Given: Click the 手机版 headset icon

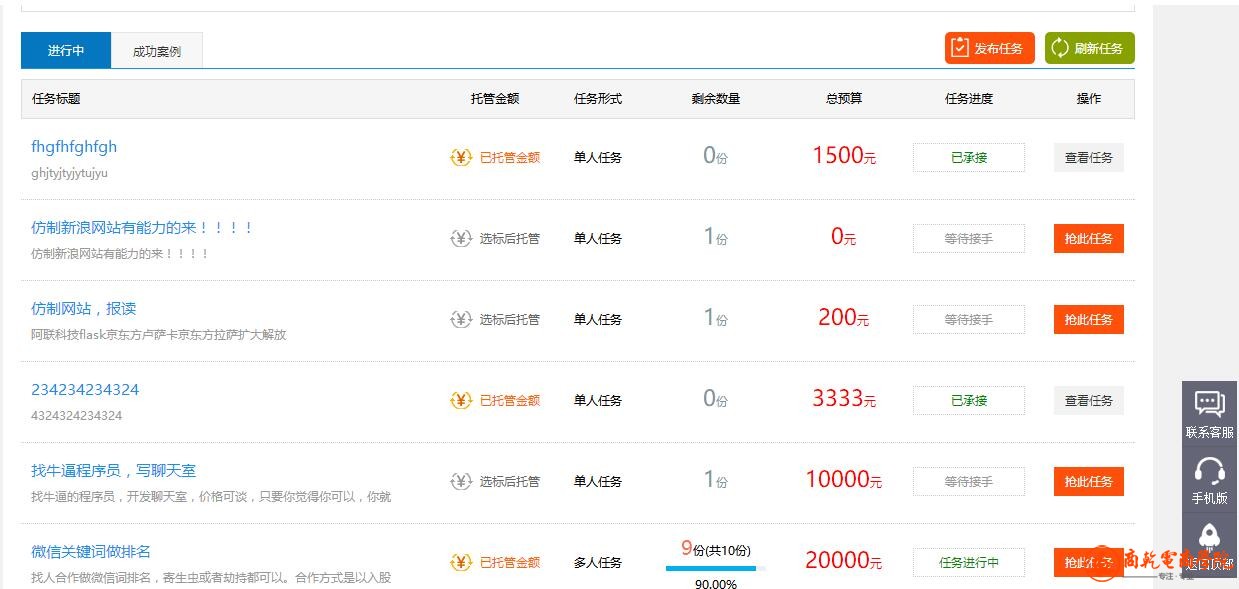Looking at the screenshot, I should (x=1209, y=470).
